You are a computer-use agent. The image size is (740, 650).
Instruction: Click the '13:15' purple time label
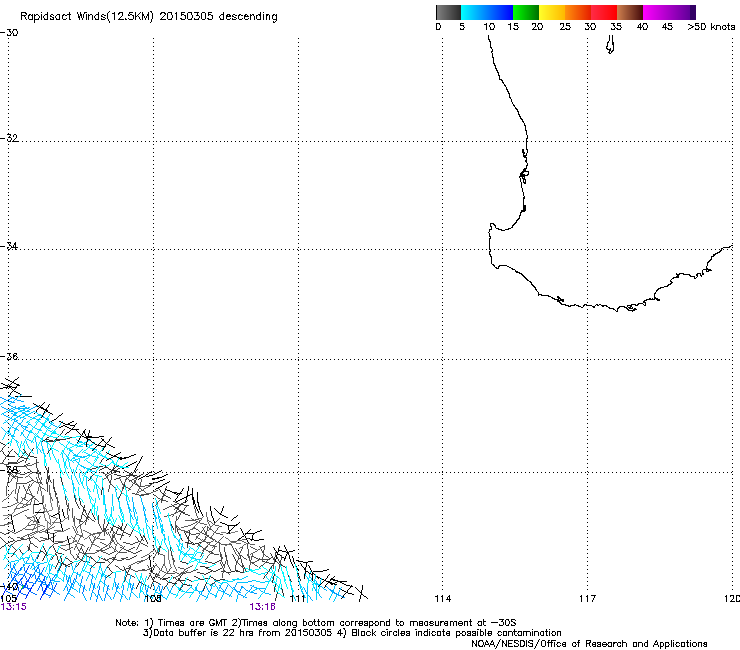point(14,607)
